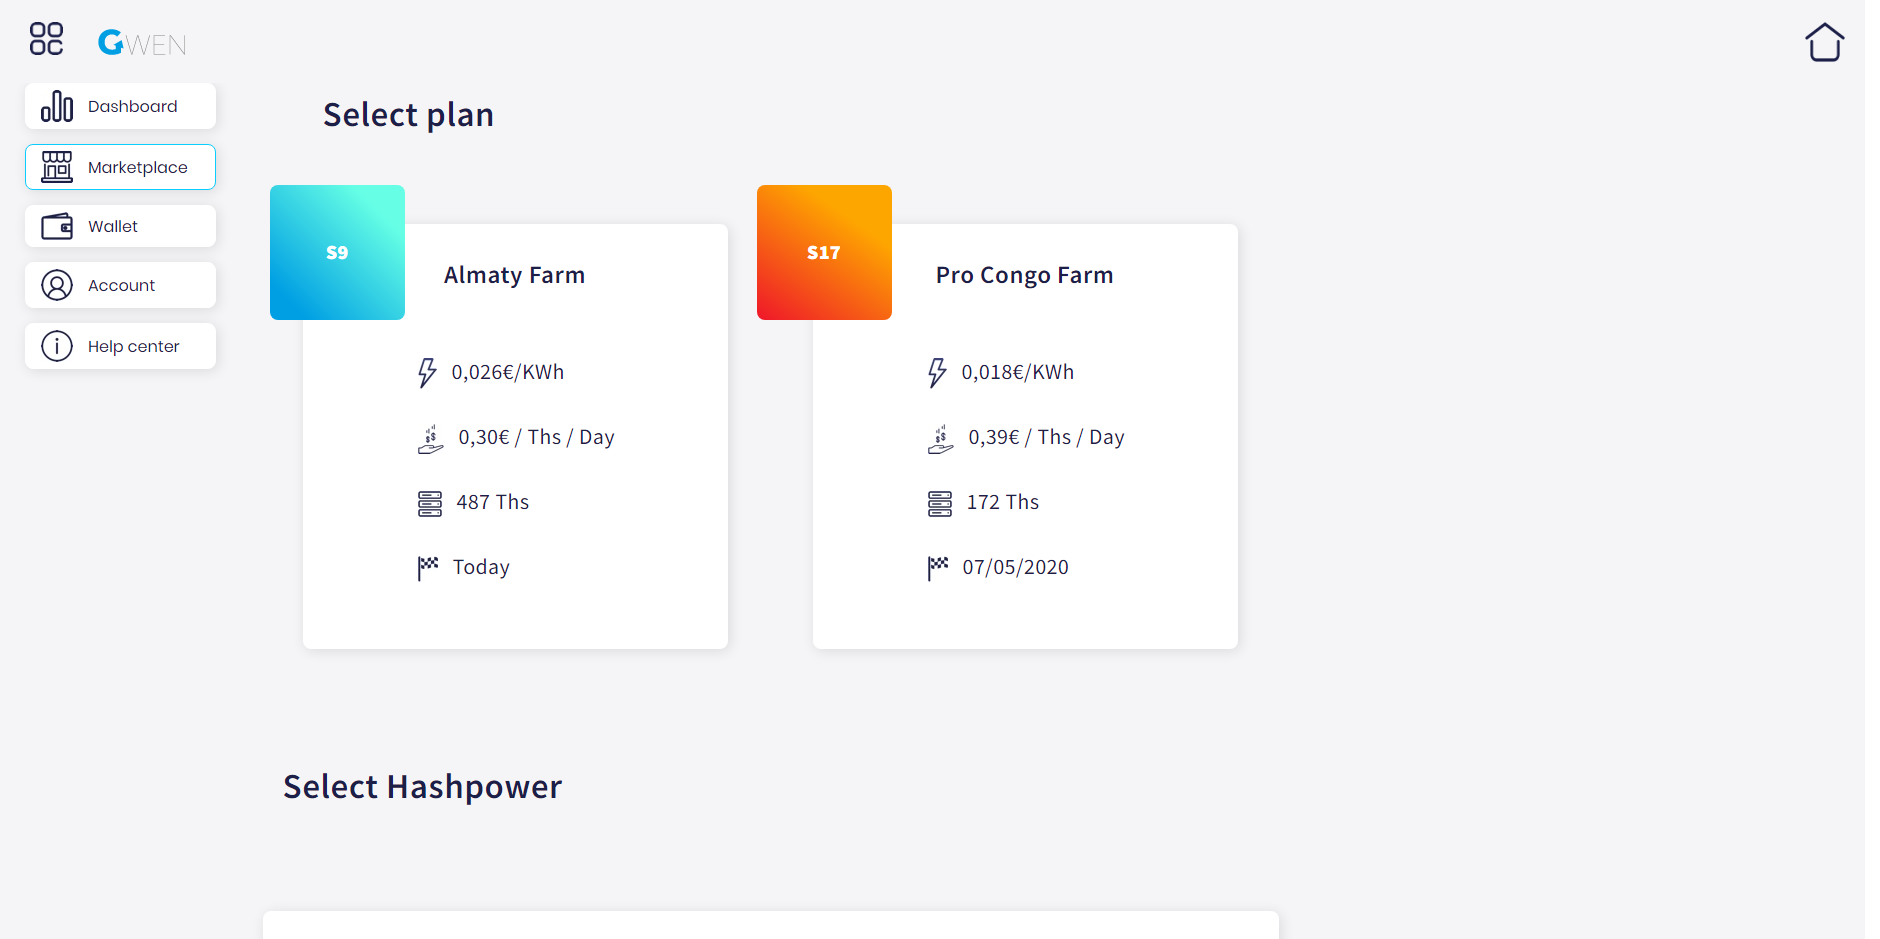Click the server icon next to 487 Ths
The width and height of the screenshot is (1880, 939).
coord(430,503)
